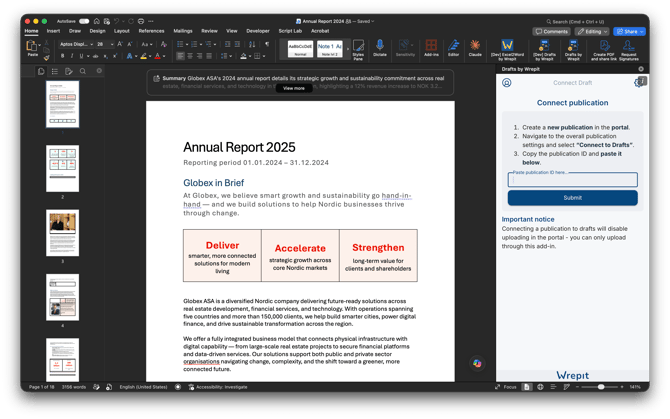Open the Claude add-in

pos(475,48)
